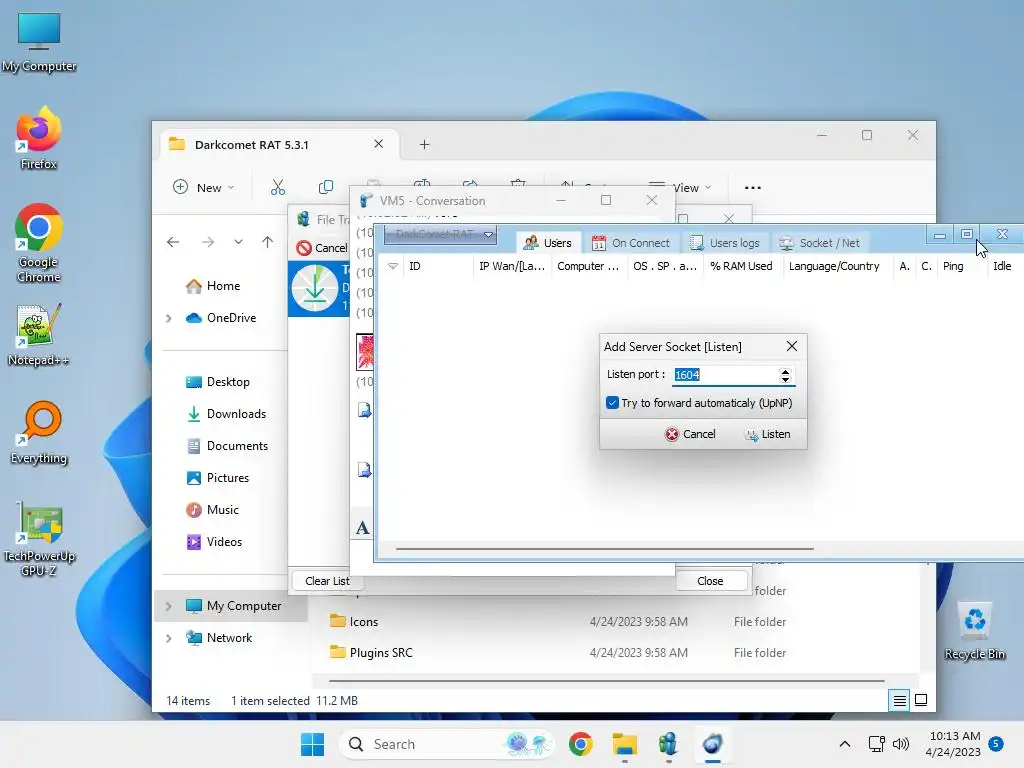
Task: Click the Listen button in socket dialog
Action: point(767,434)
